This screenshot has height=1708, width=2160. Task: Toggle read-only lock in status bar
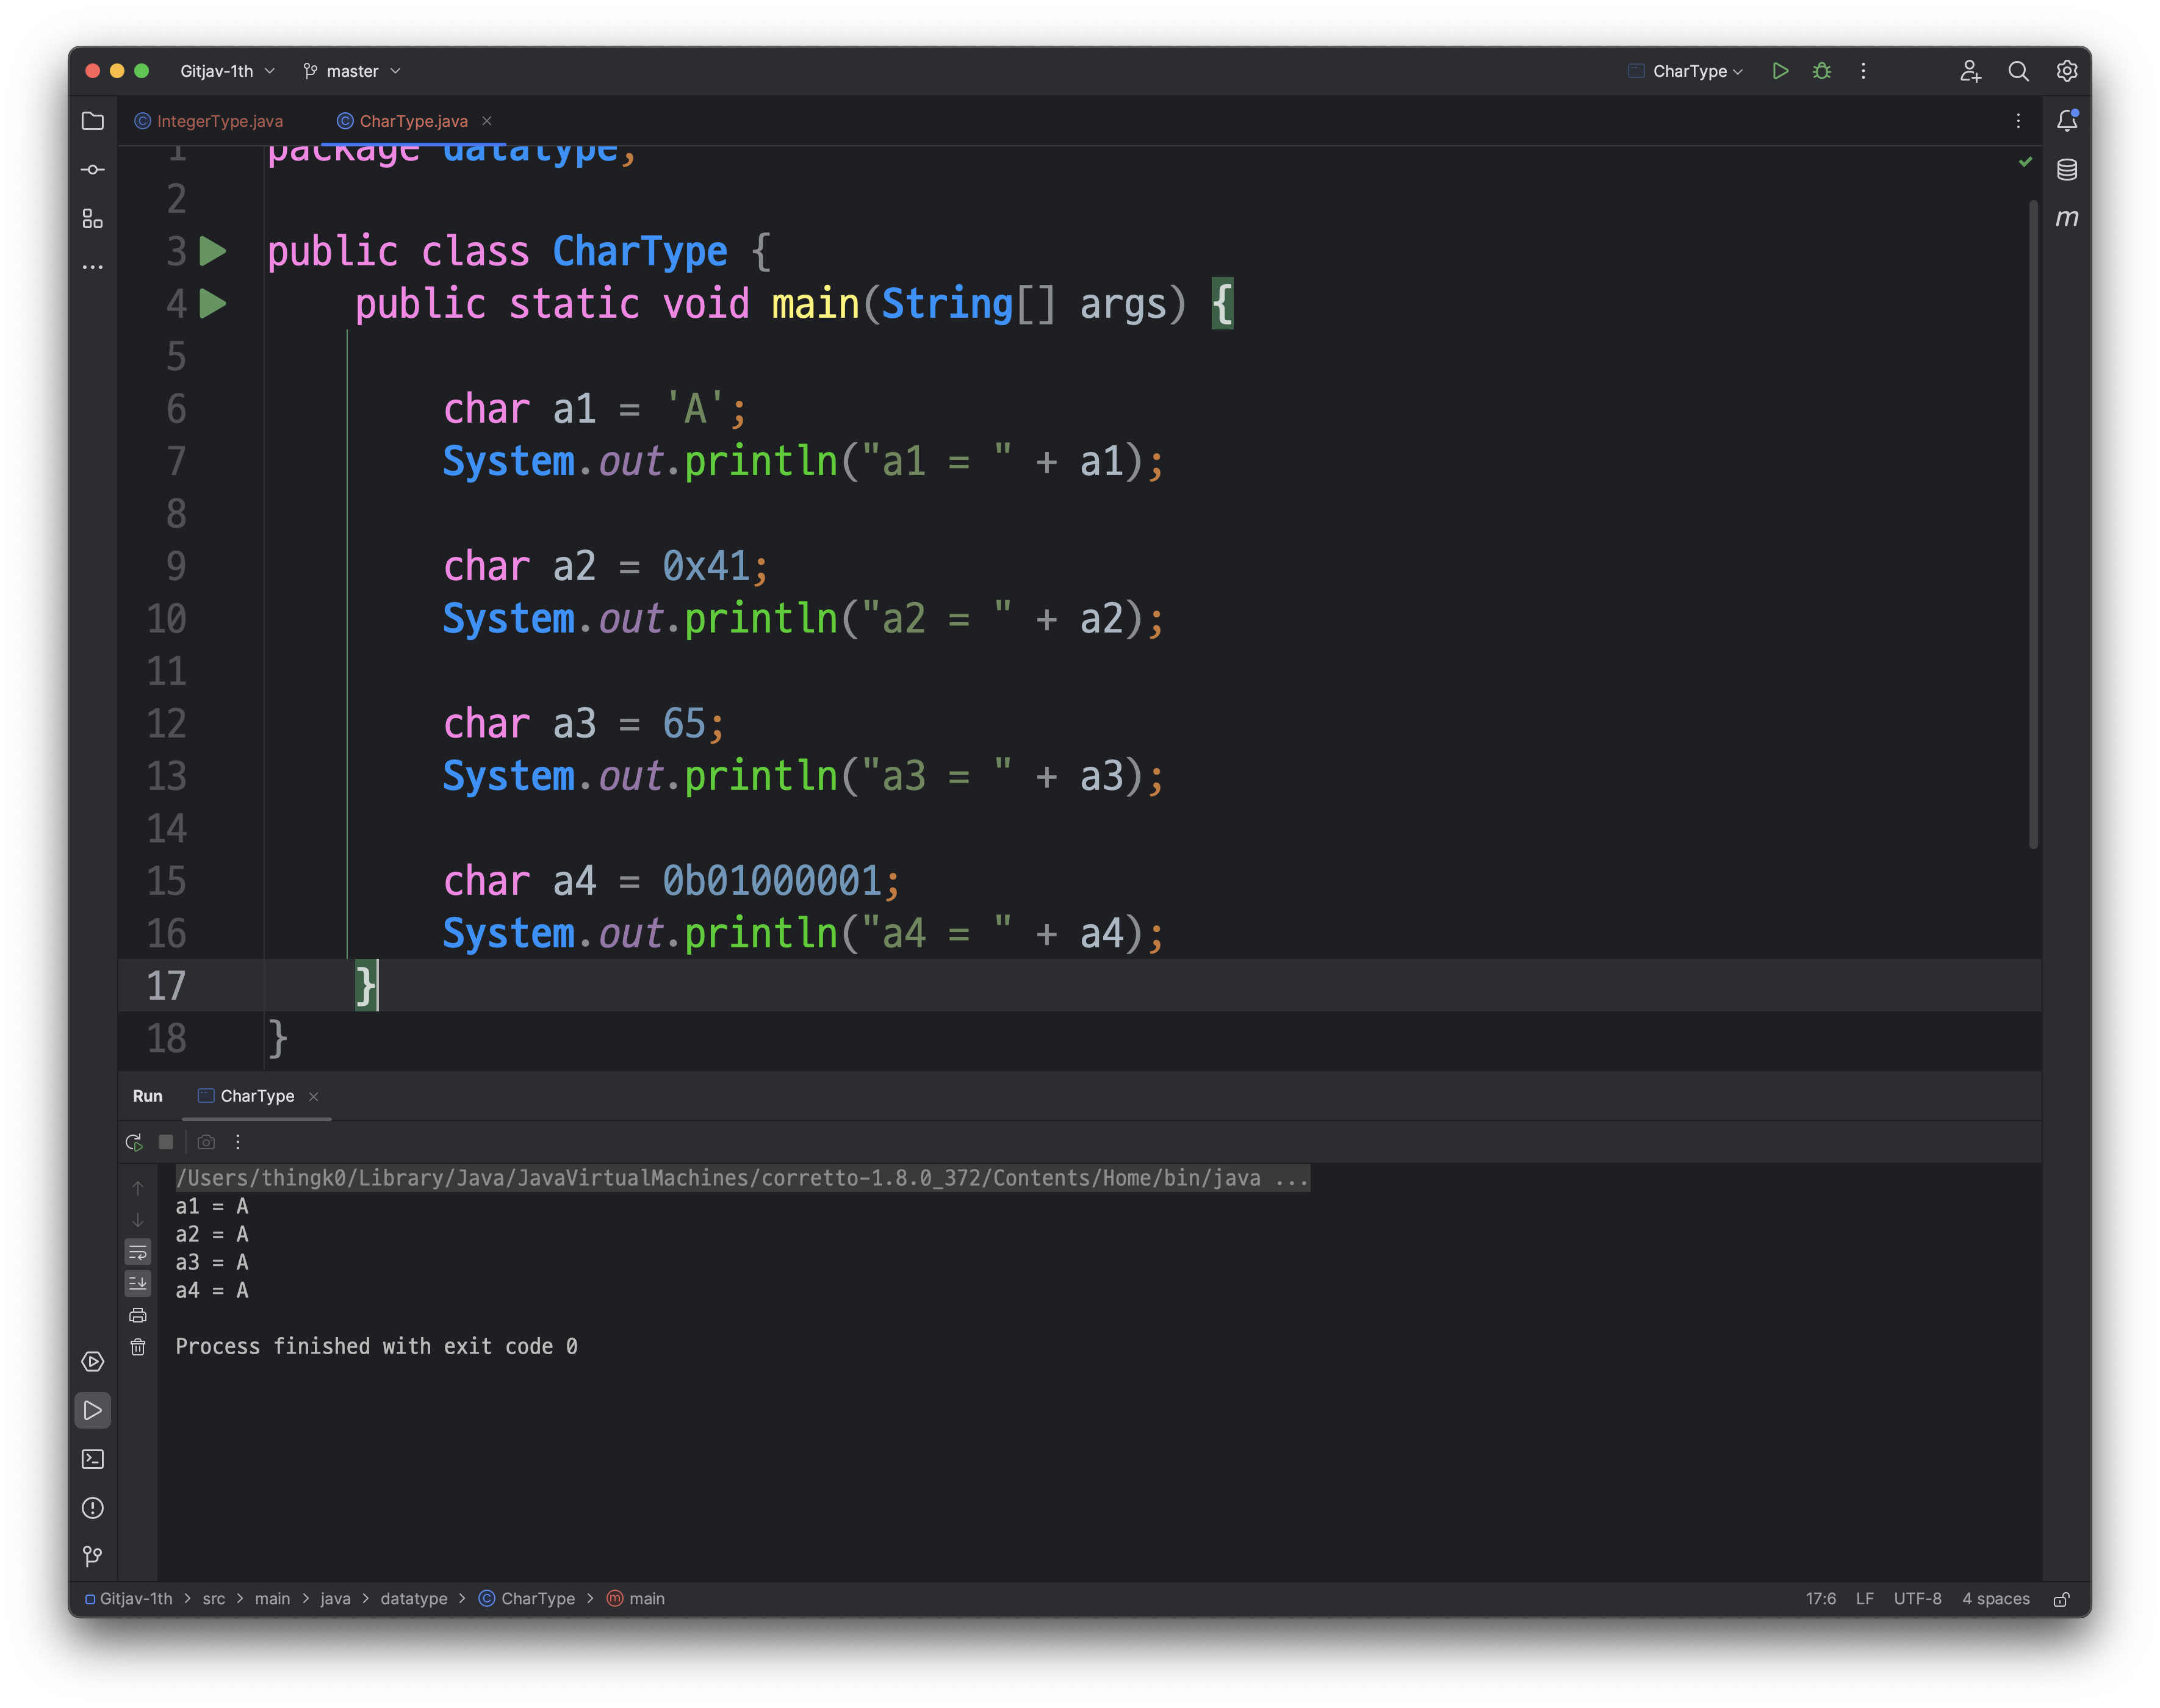[2061, 1599]
